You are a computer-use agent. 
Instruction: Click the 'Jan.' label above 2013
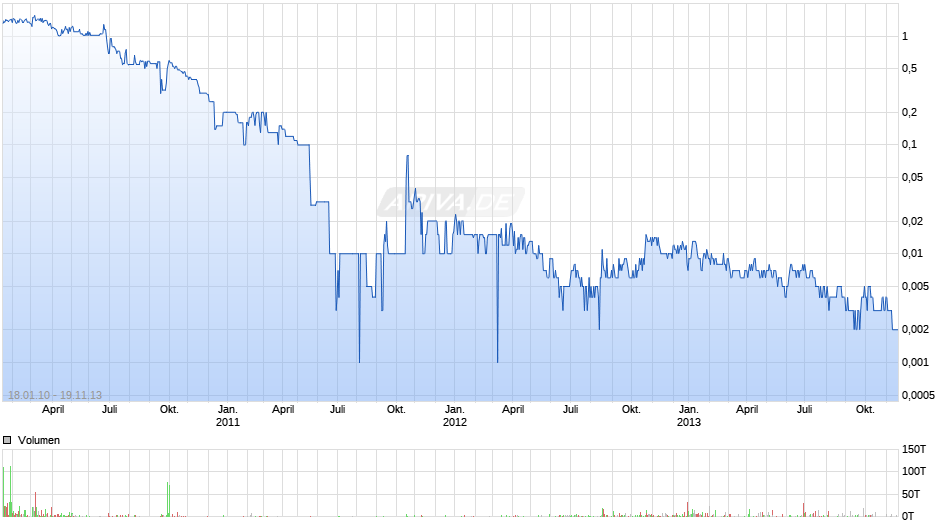pos(689,410)
